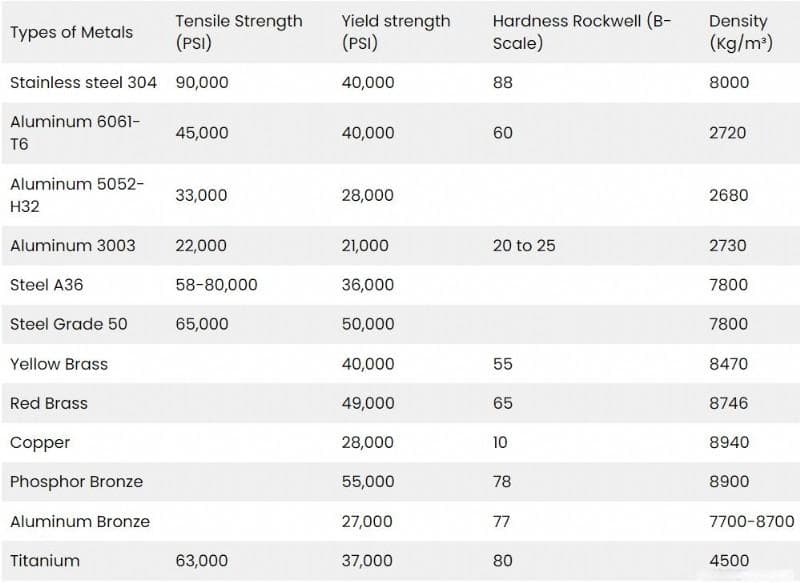Viewport: 800px width, 583px height.
Task: Click the Yield strength (PSI) header
Action: tap(396, 32)
